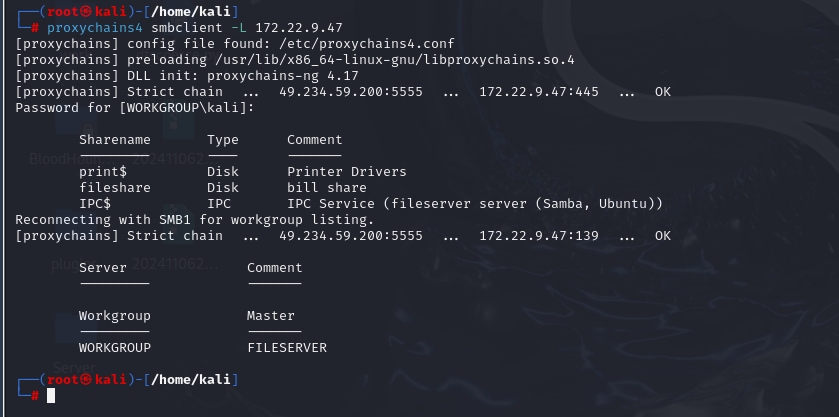The height and width of the screenshot is (417, 839).
Task: Click the proxychains4 command word
Action: [95, 27]
